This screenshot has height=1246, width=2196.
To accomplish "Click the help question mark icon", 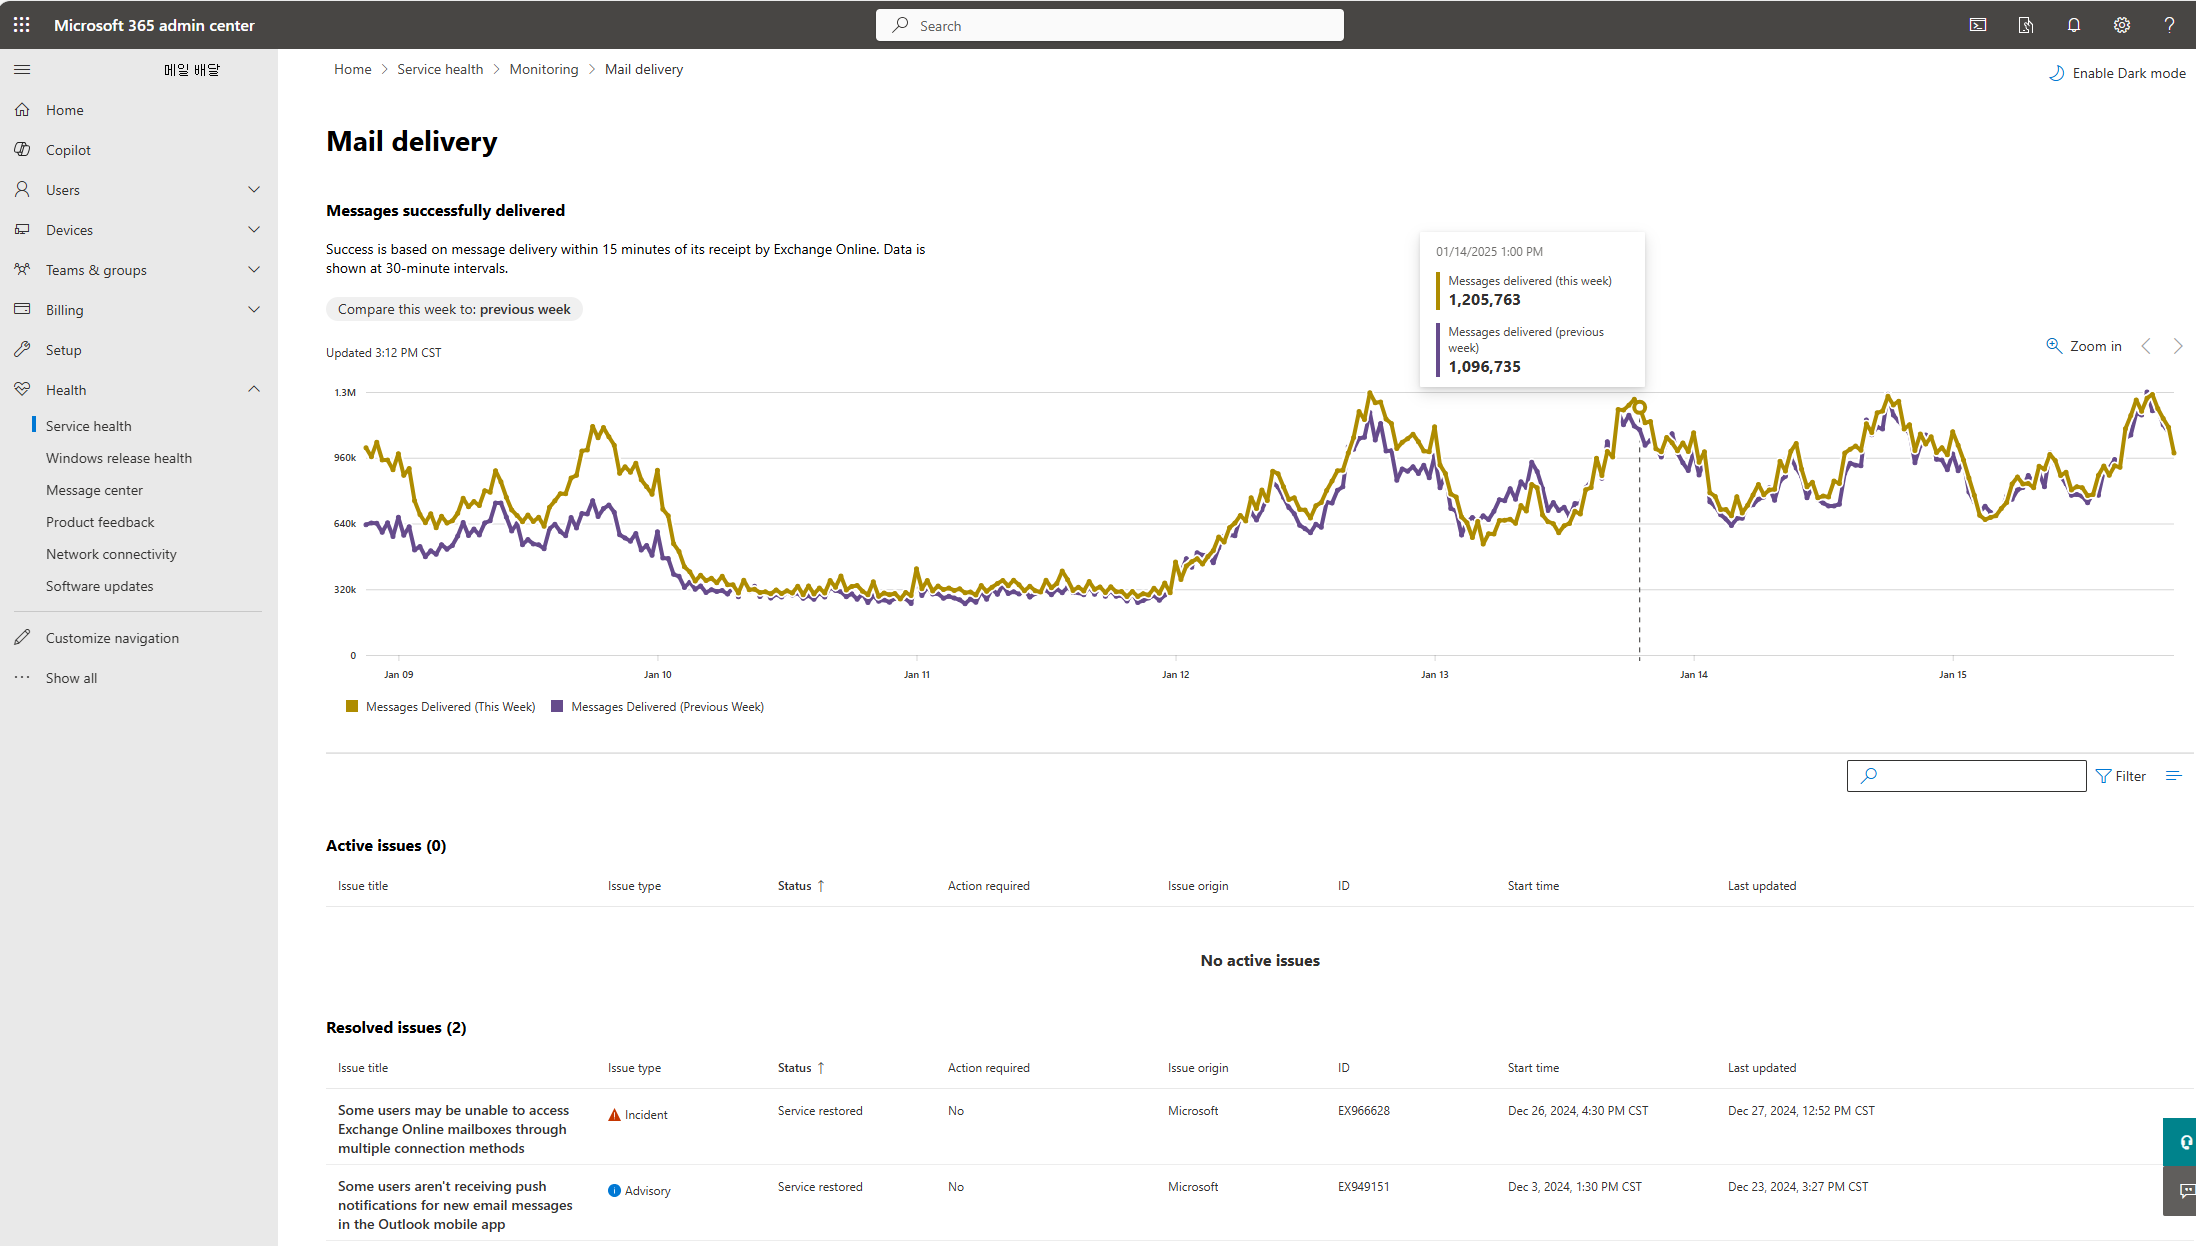I will (2169, 25).
